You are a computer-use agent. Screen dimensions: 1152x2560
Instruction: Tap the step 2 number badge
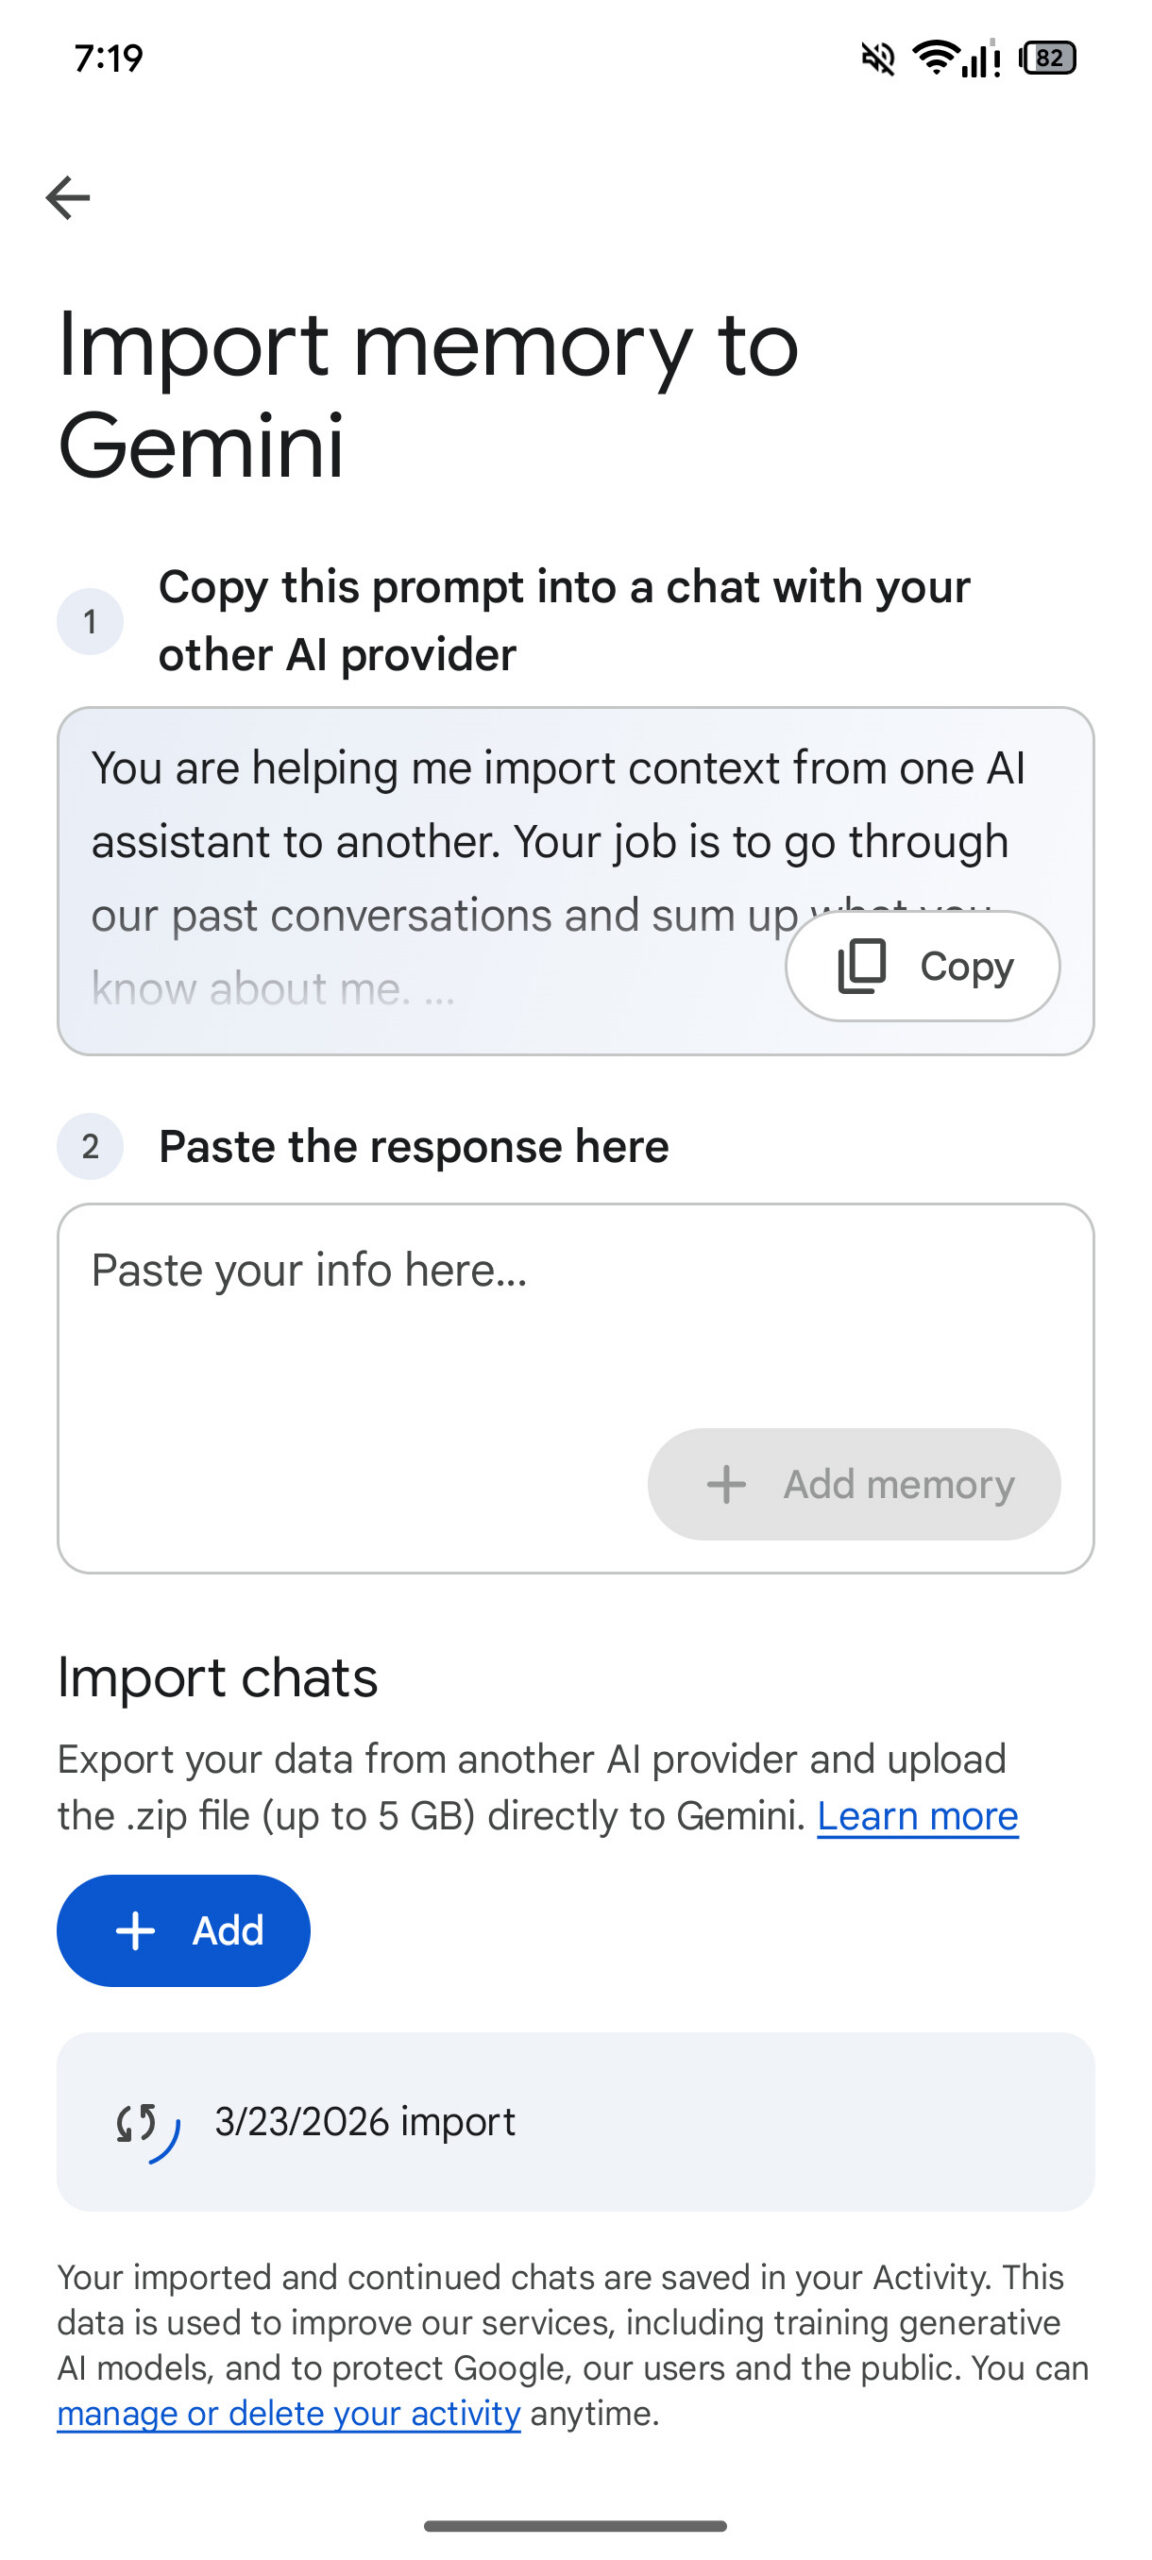coord(90,1146)
